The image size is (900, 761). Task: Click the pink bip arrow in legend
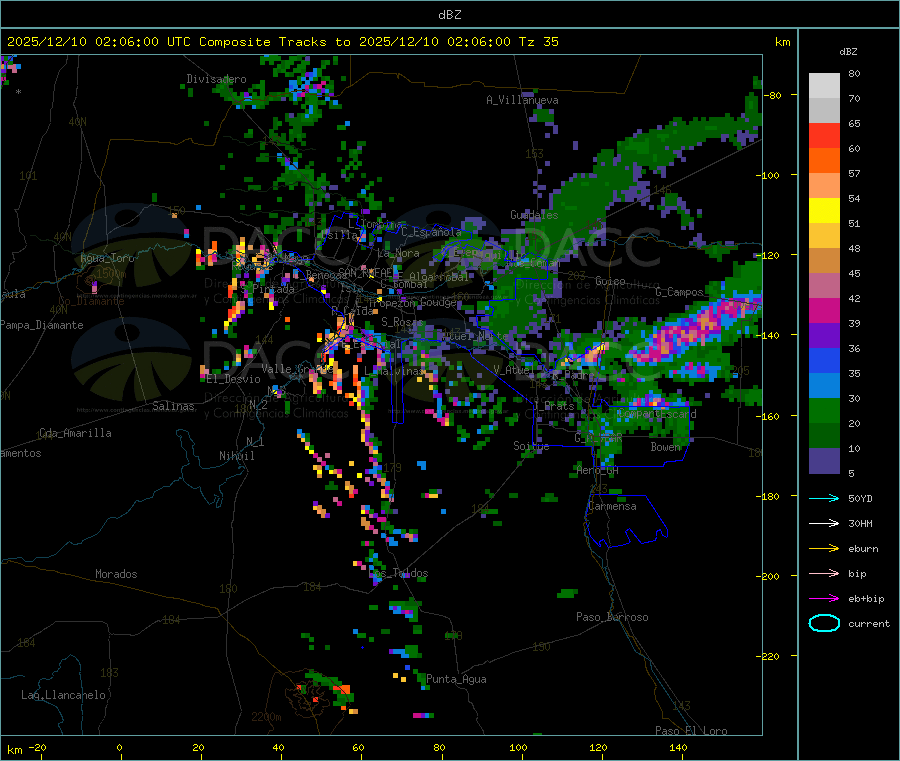tap(824, 573)
